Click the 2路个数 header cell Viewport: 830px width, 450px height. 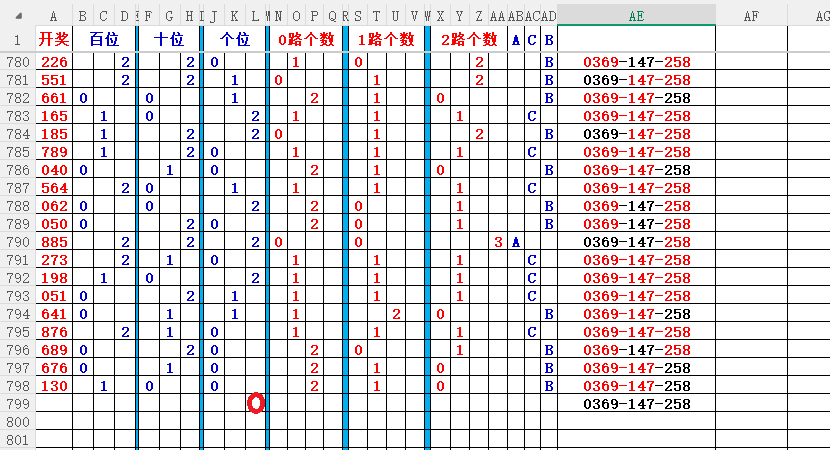(469, 39)
